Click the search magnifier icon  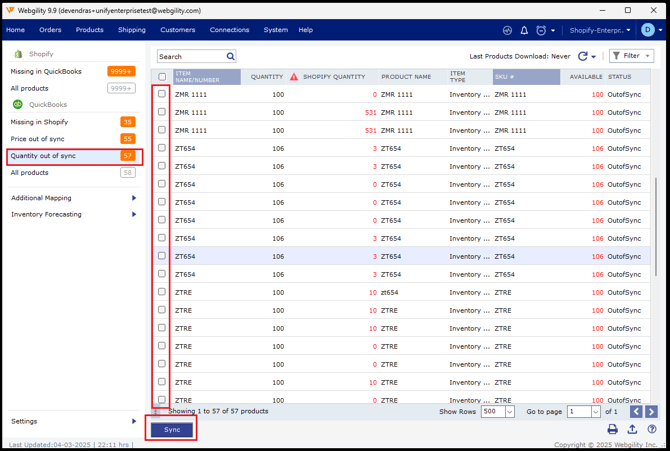coord(230,57)
